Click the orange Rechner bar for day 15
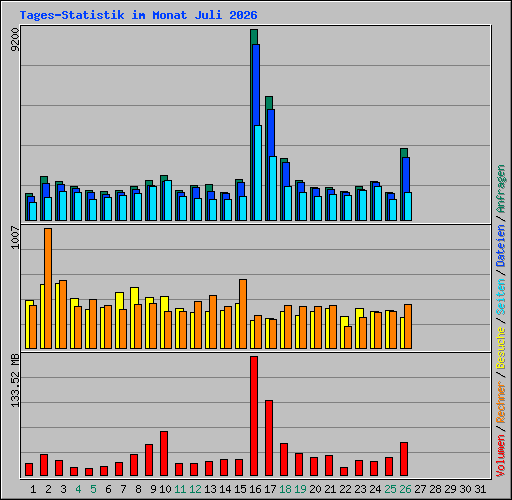The width and height of the screenshot is (512, 500). (x=243, y=314)
